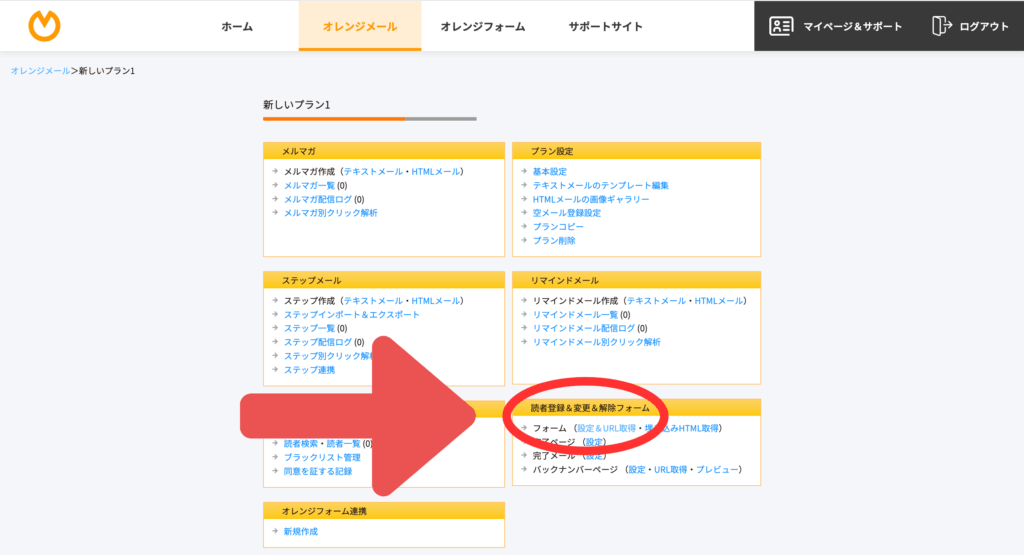Open メルマガ配信ログ
This screenshot has width=1024, height=555.
tap(316, 199)
